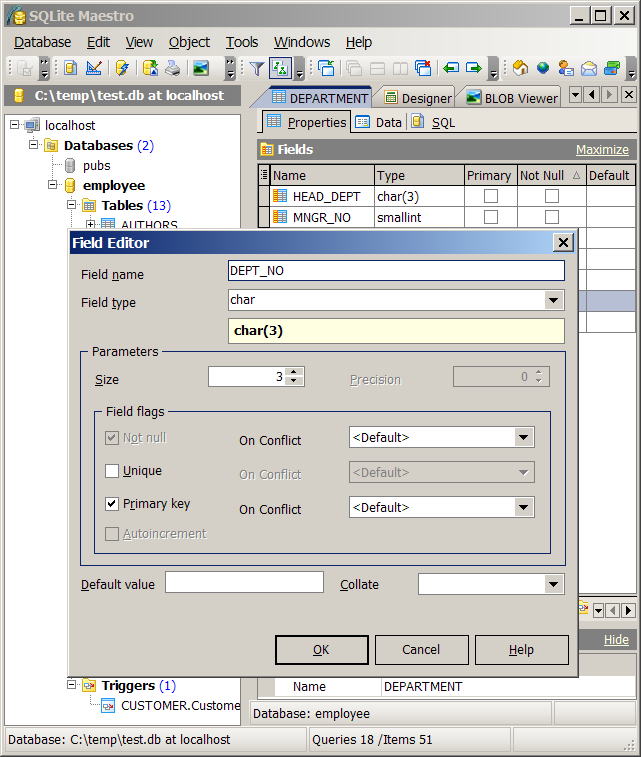Image resolution: width=641 pixels, height=757 pixels.
Task: Click the tile windows vertically icon
Action: pos(400,69)
